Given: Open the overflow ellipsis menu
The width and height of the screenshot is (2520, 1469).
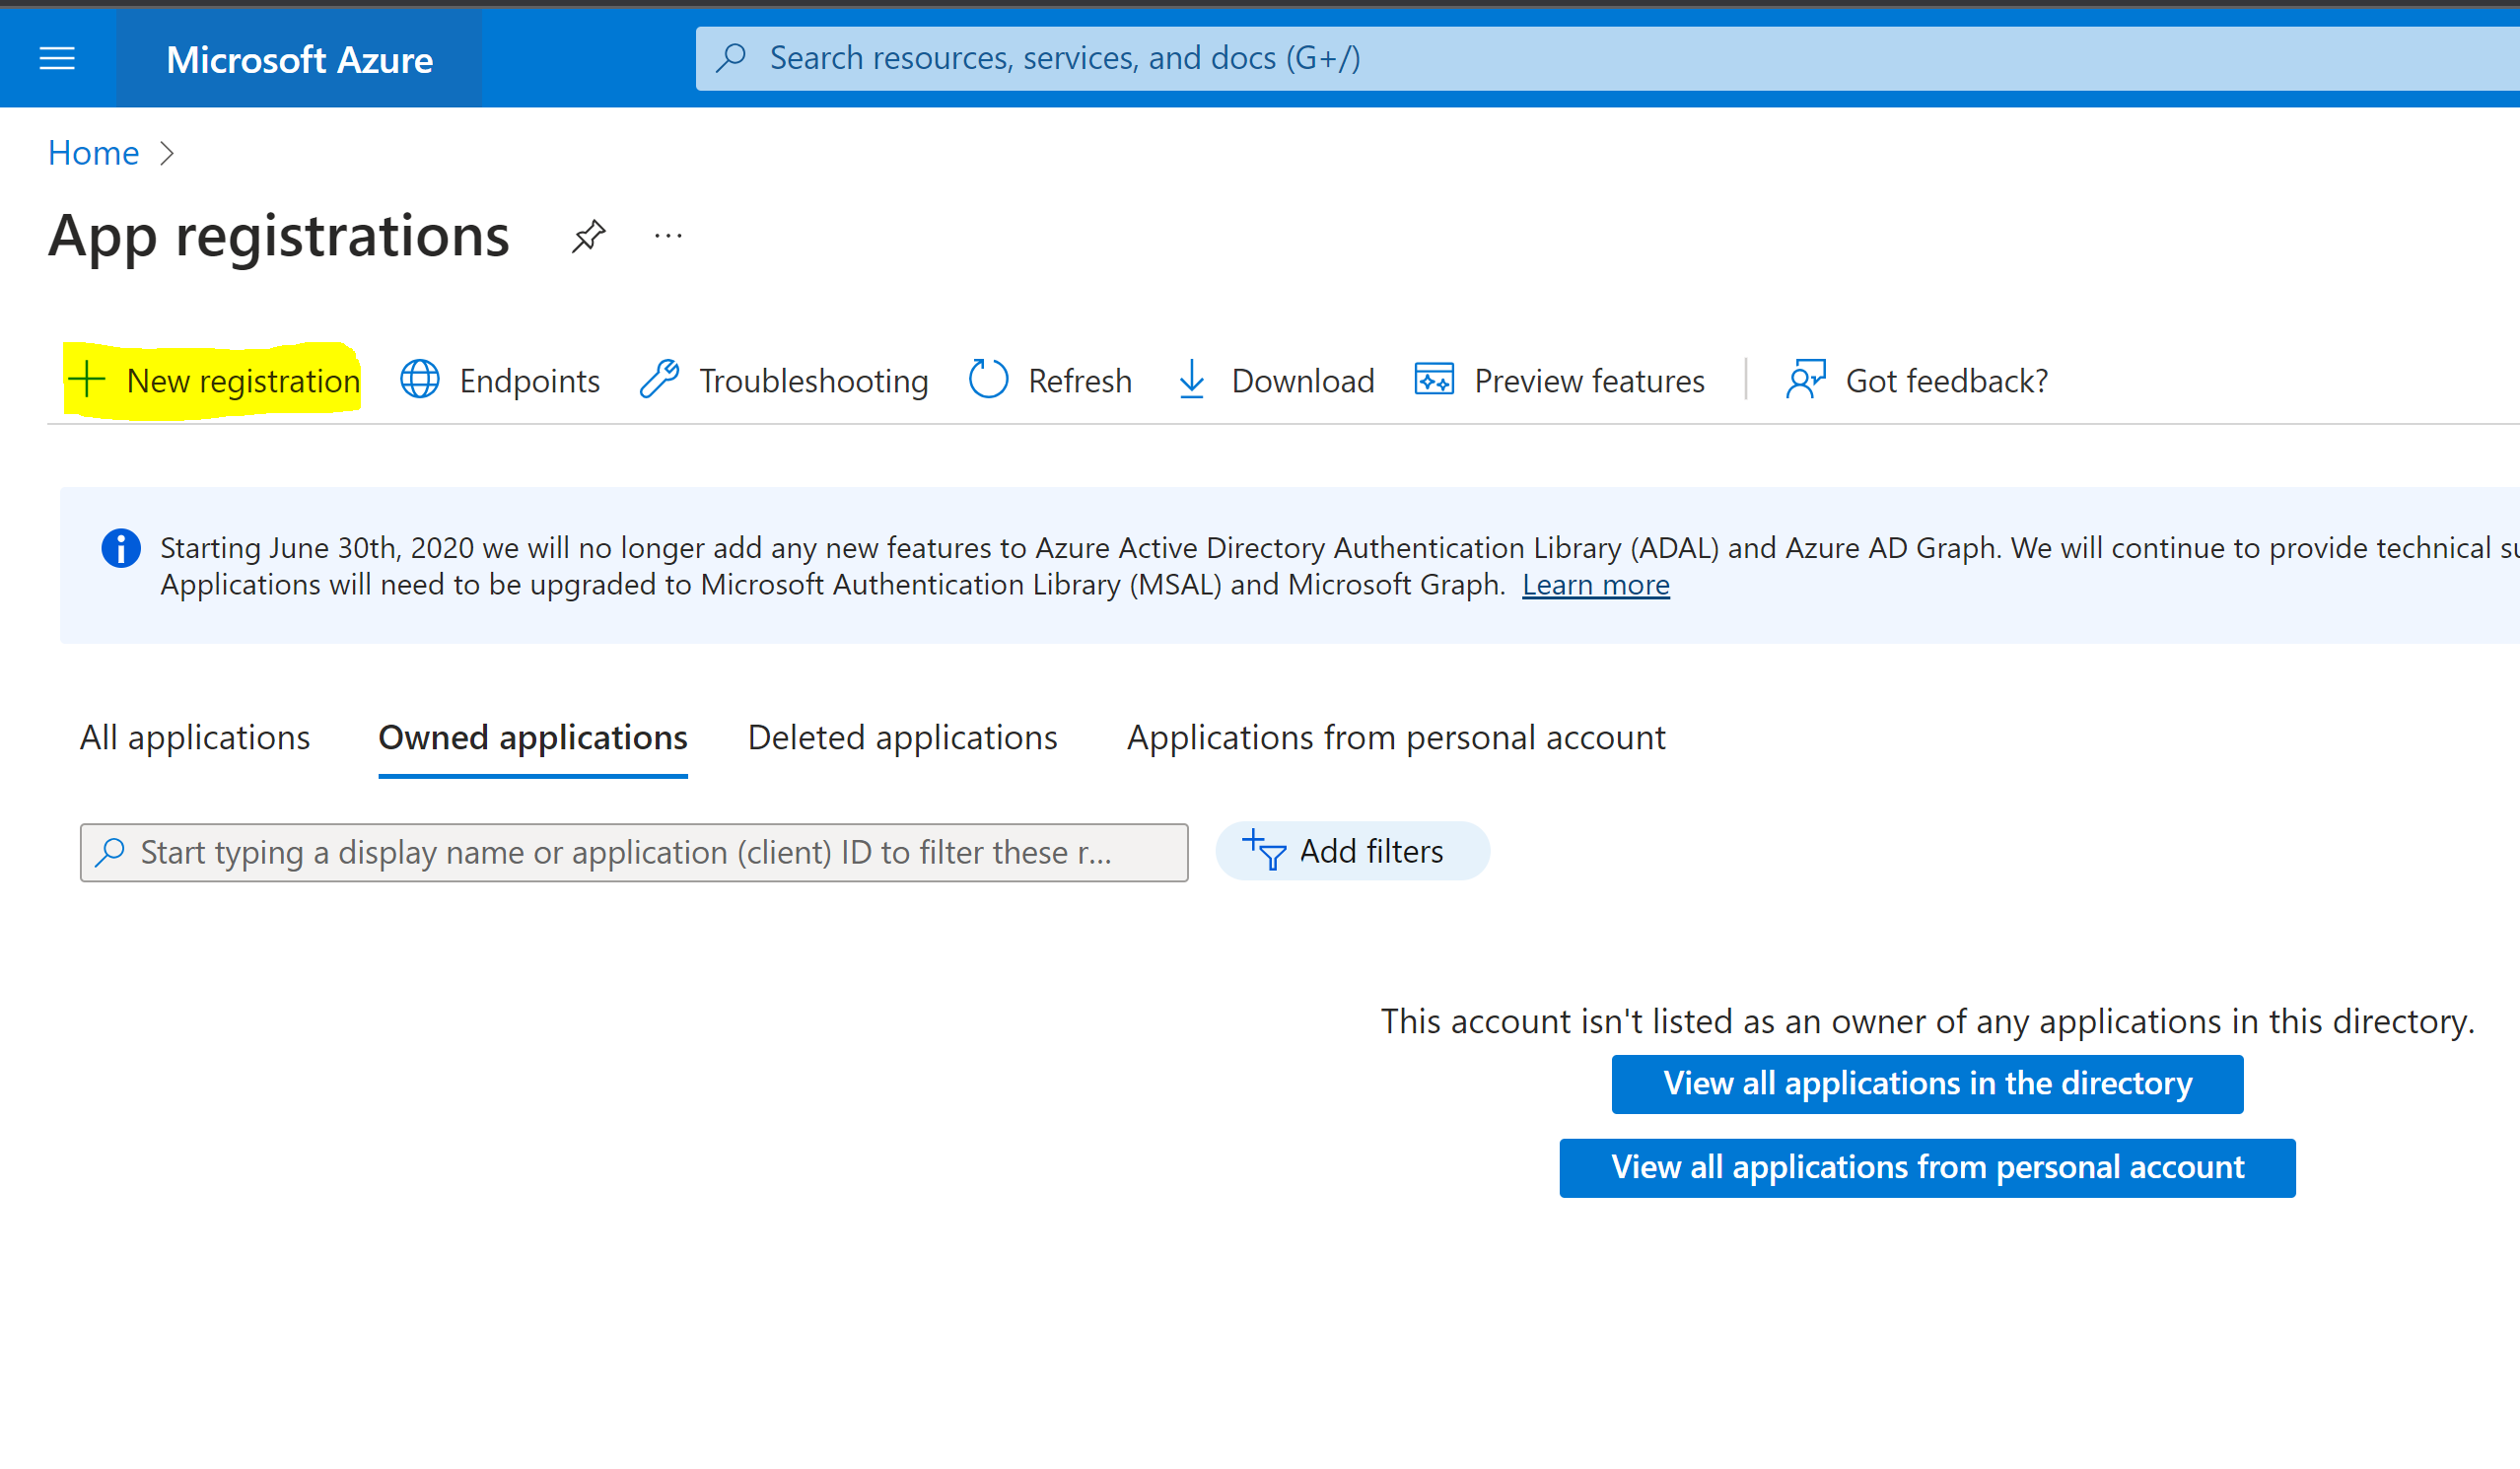Looking at the screenshot, I should [667, 236].
